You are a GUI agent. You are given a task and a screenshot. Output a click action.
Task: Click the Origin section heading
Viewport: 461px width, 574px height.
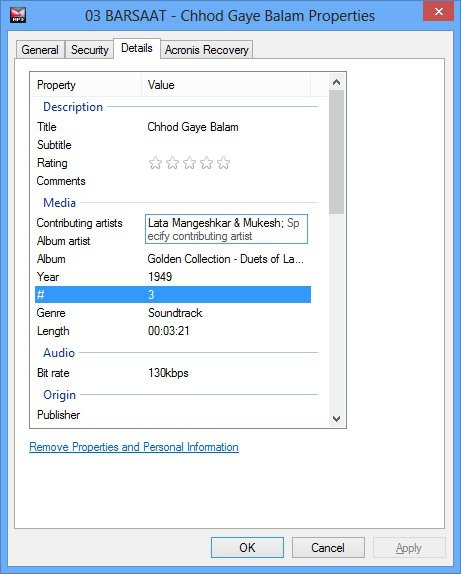(59, 395)
